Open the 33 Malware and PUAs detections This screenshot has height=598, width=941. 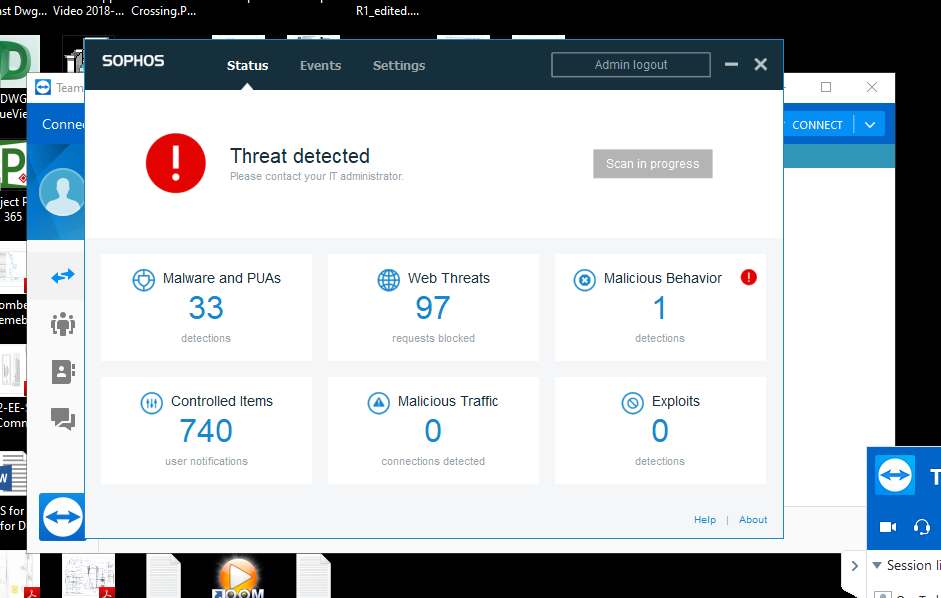206,308
